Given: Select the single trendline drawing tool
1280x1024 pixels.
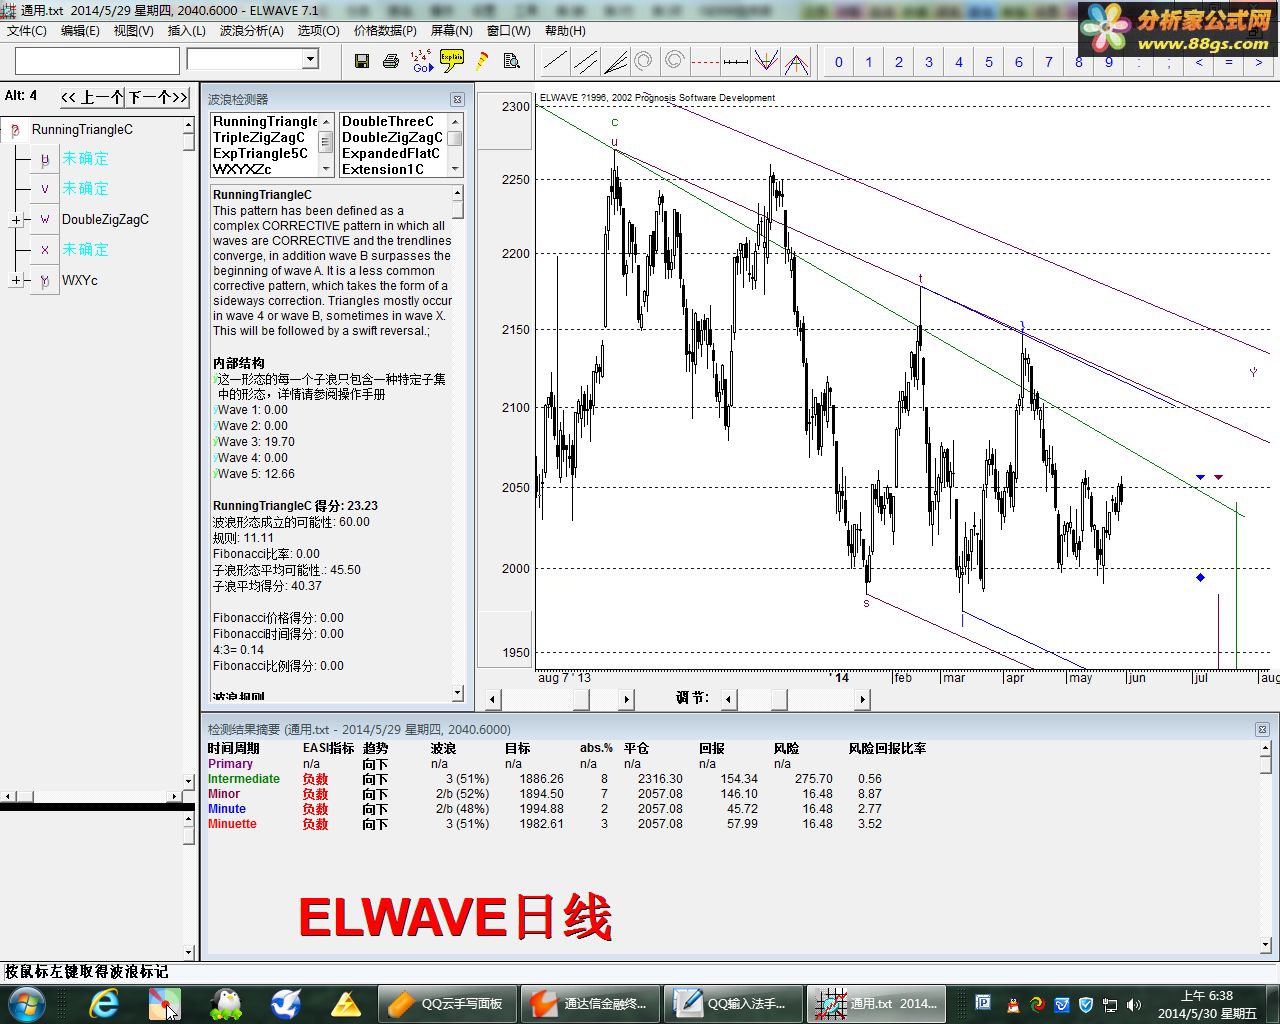Looking at the screenshot, I should pos(555,61).
